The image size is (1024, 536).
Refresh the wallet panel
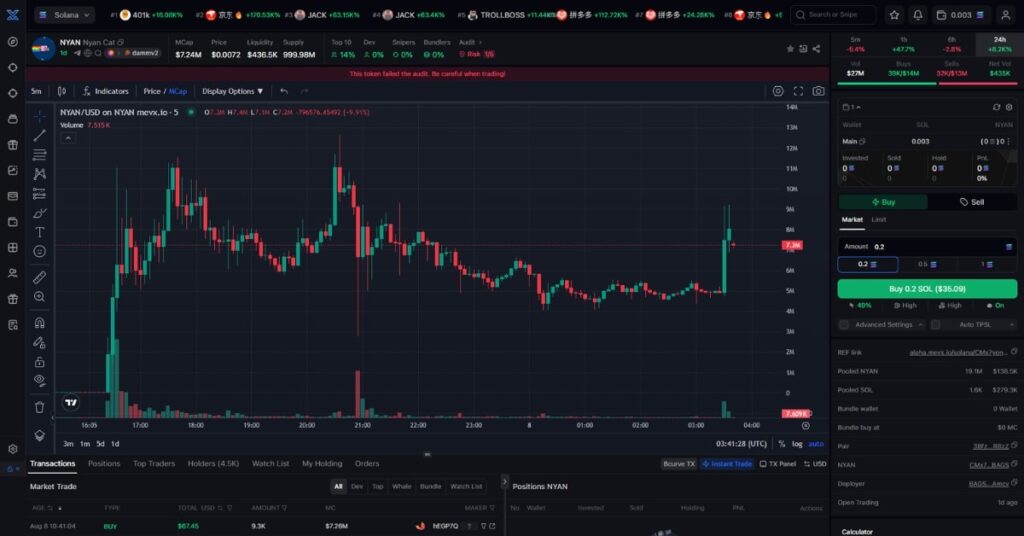[996, 107]
